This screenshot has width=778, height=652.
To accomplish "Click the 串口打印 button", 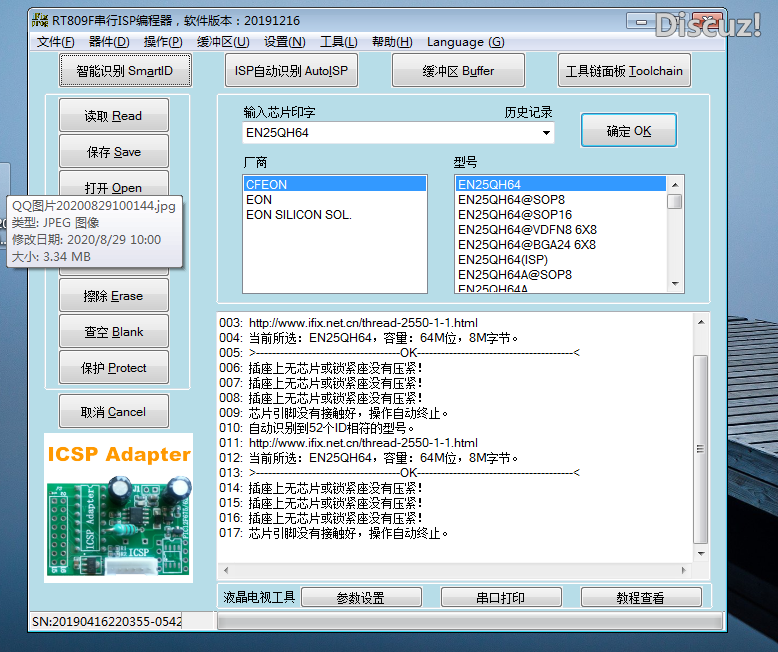I will pyautogui.click(x=501, y=597).
